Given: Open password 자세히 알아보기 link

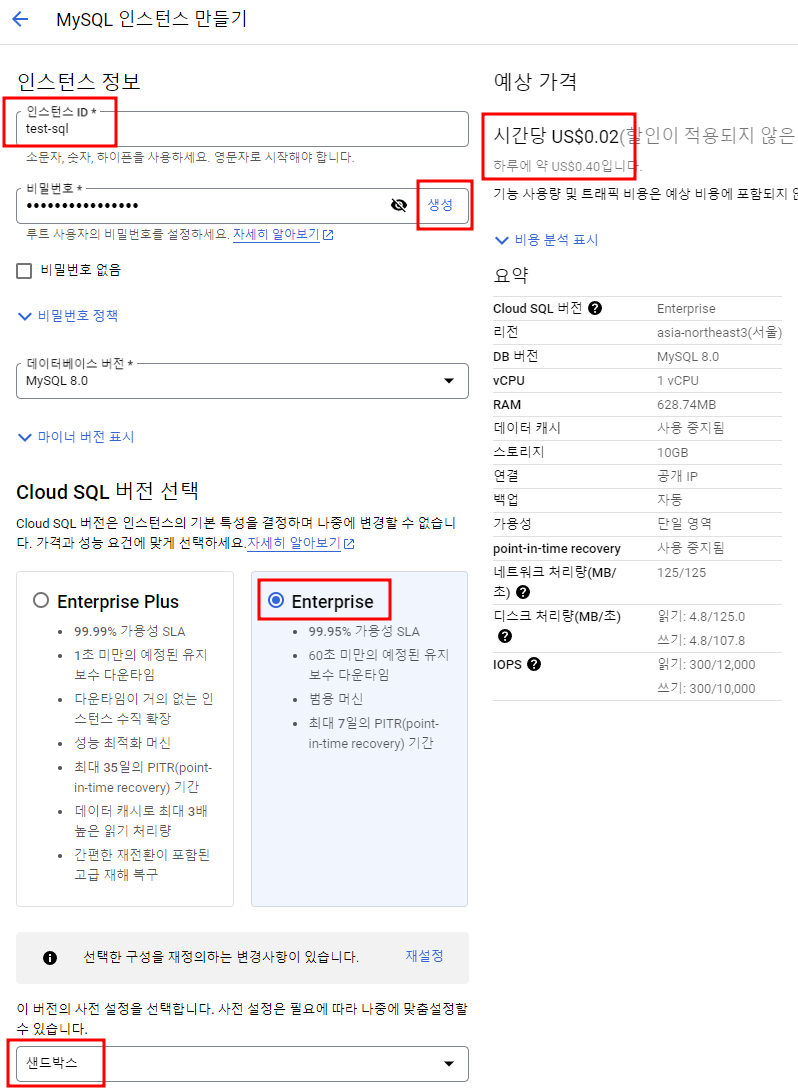Looking at the screenshot, I should [276, 234].
